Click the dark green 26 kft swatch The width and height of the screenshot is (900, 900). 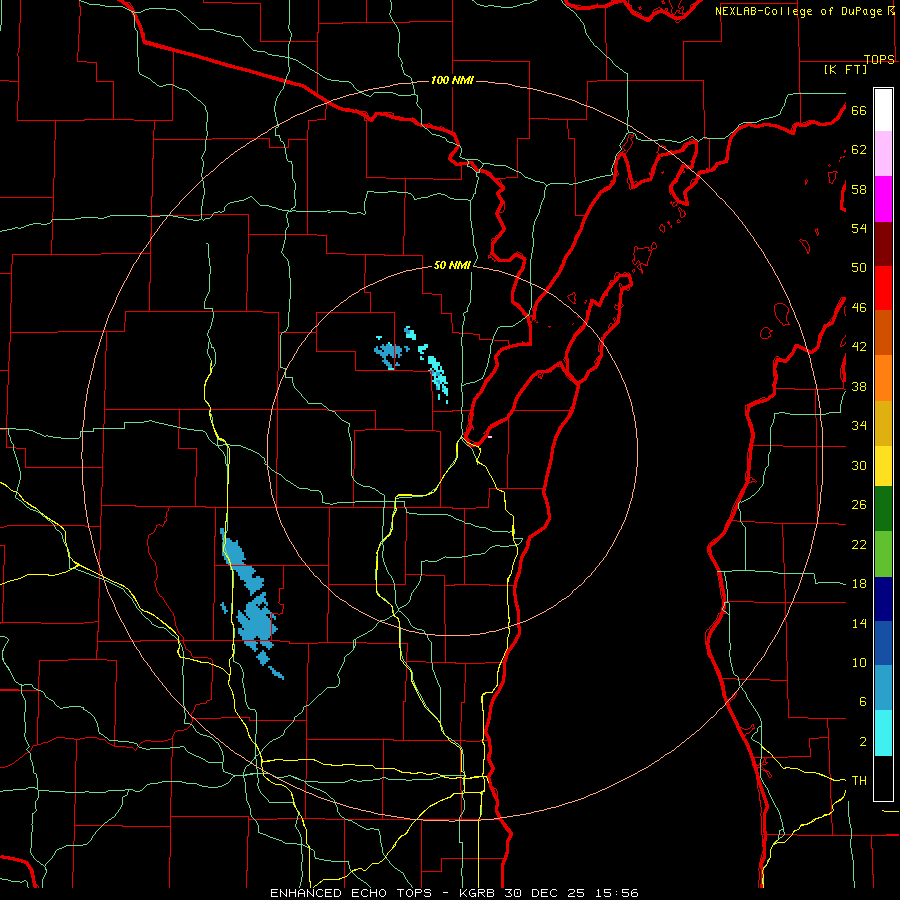883,508
